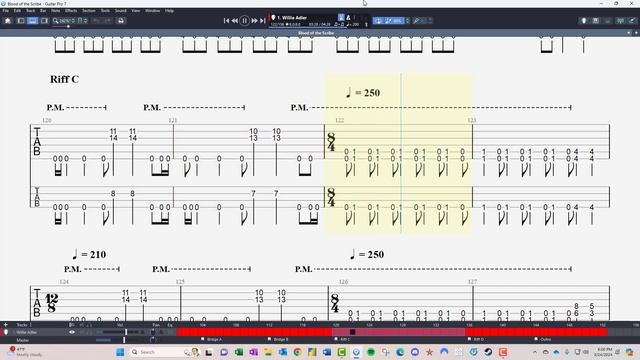Click the Home button in the toolbar
The image size is (640, 360).
[7, 20]
